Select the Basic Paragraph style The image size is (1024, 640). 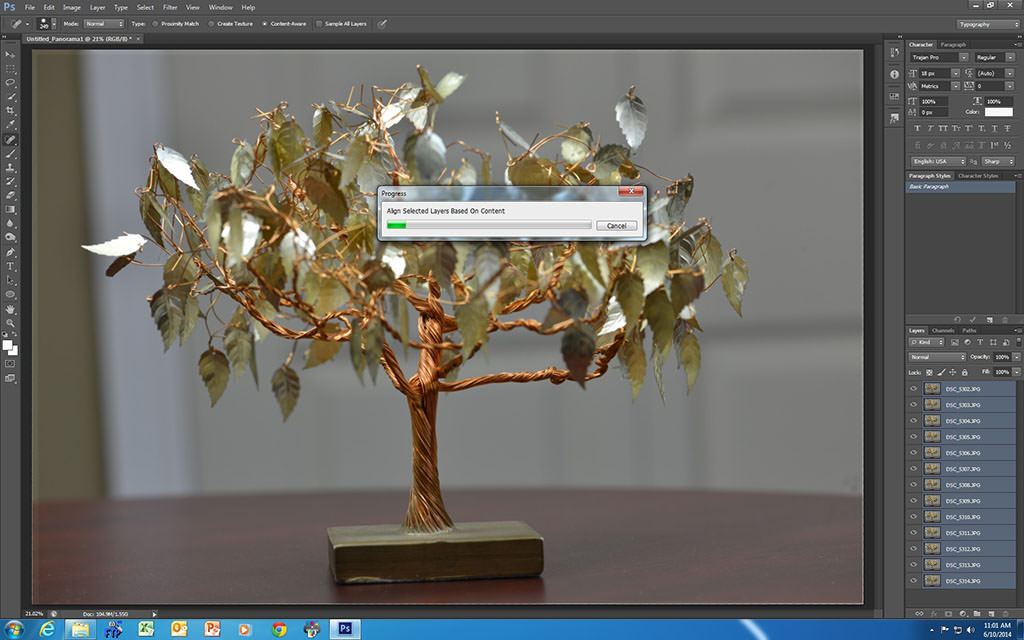pos(960,187)
